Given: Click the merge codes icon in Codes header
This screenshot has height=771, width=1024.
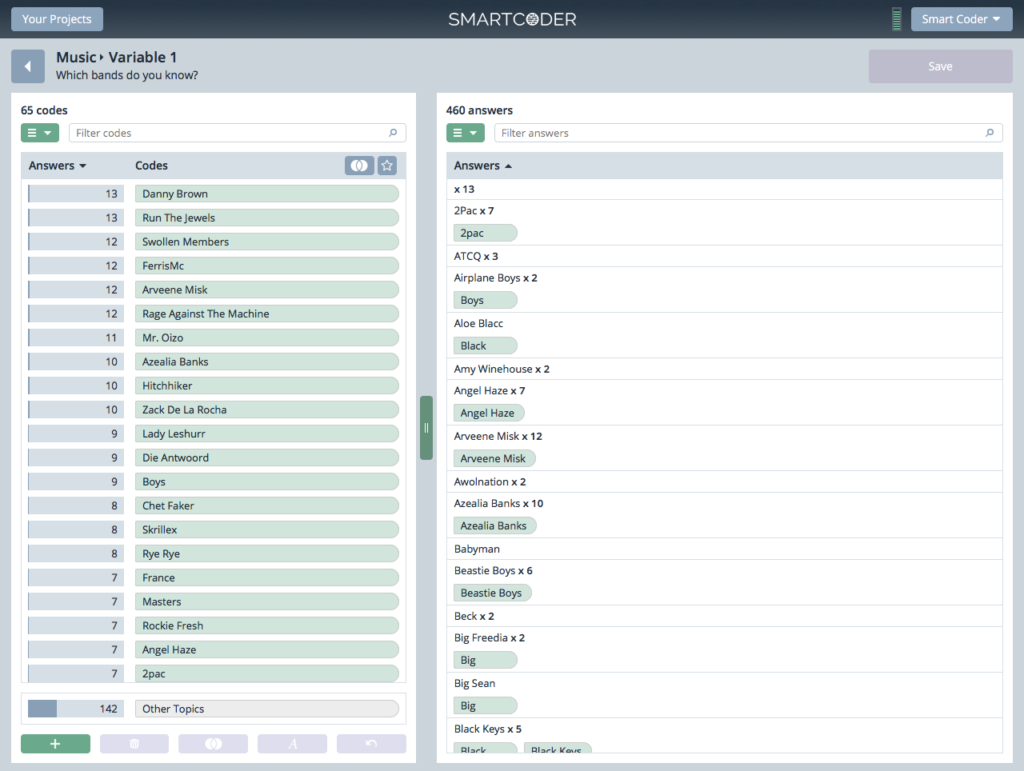Looking at the screenshot, I should 359,165.
